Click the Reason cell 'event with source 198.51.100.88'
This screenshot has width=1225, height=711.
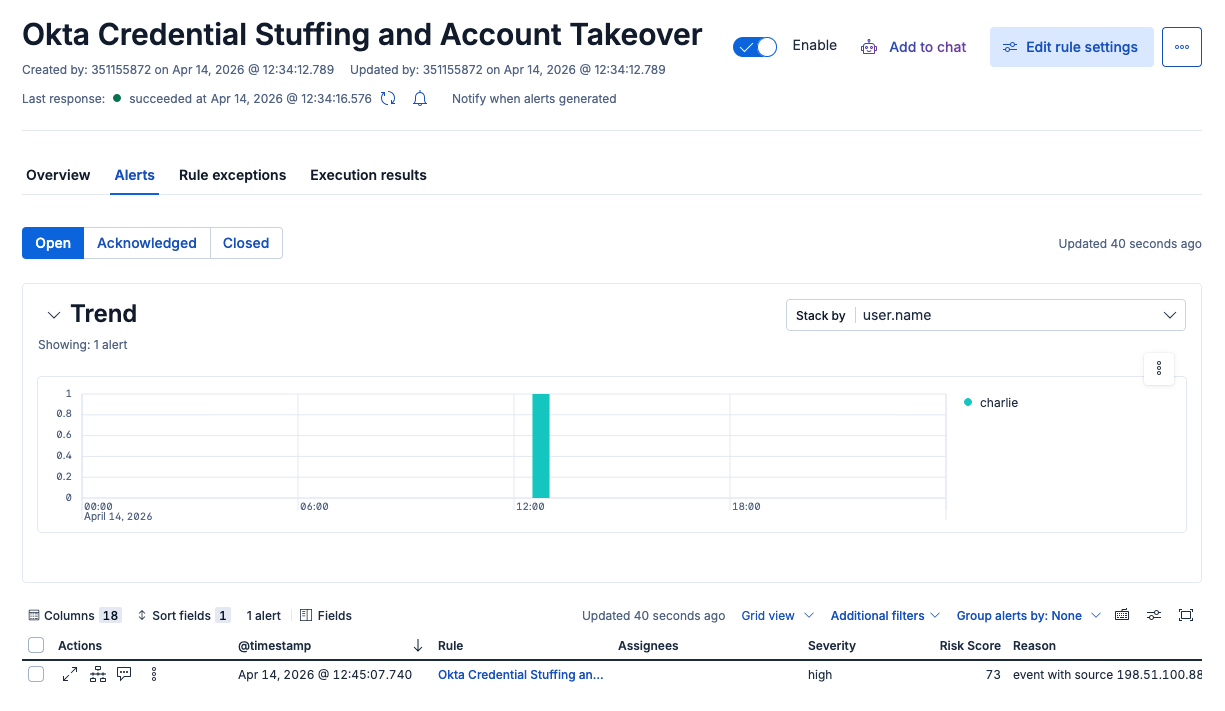[1107, 675]
